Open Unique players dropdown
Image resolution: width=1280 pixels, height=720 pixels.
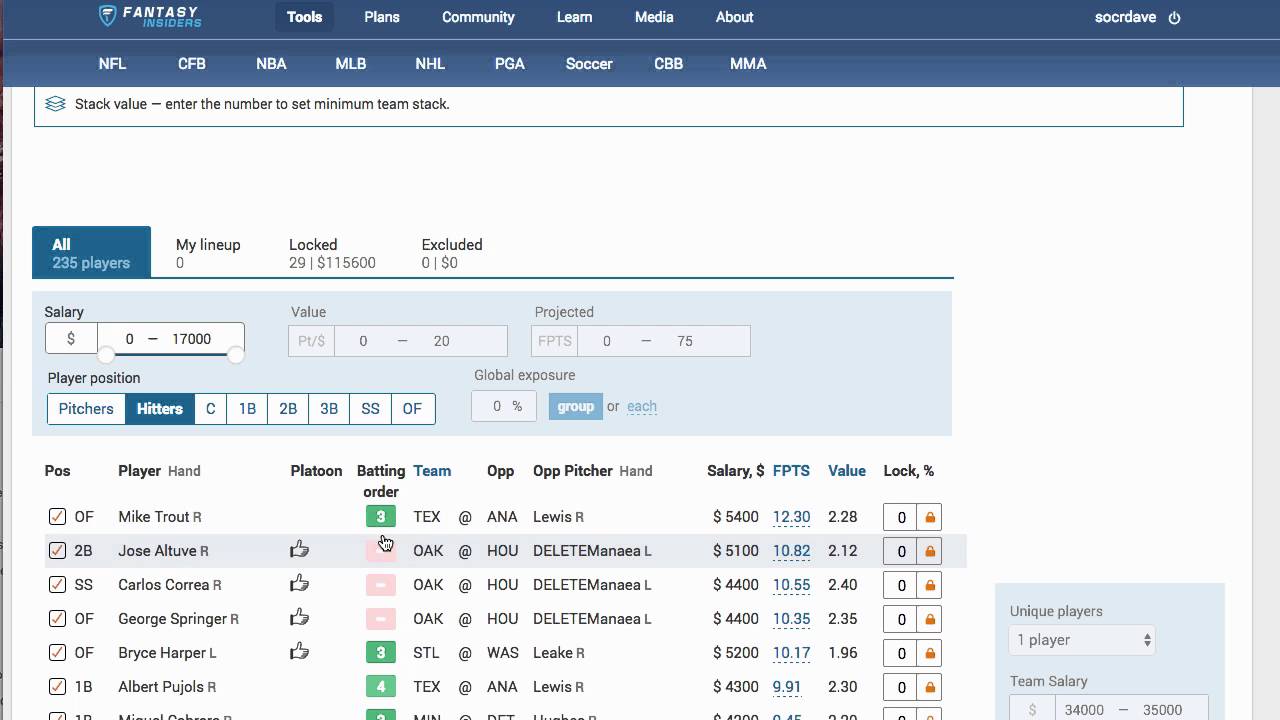pyautogui.click(x=1082, y=640)
